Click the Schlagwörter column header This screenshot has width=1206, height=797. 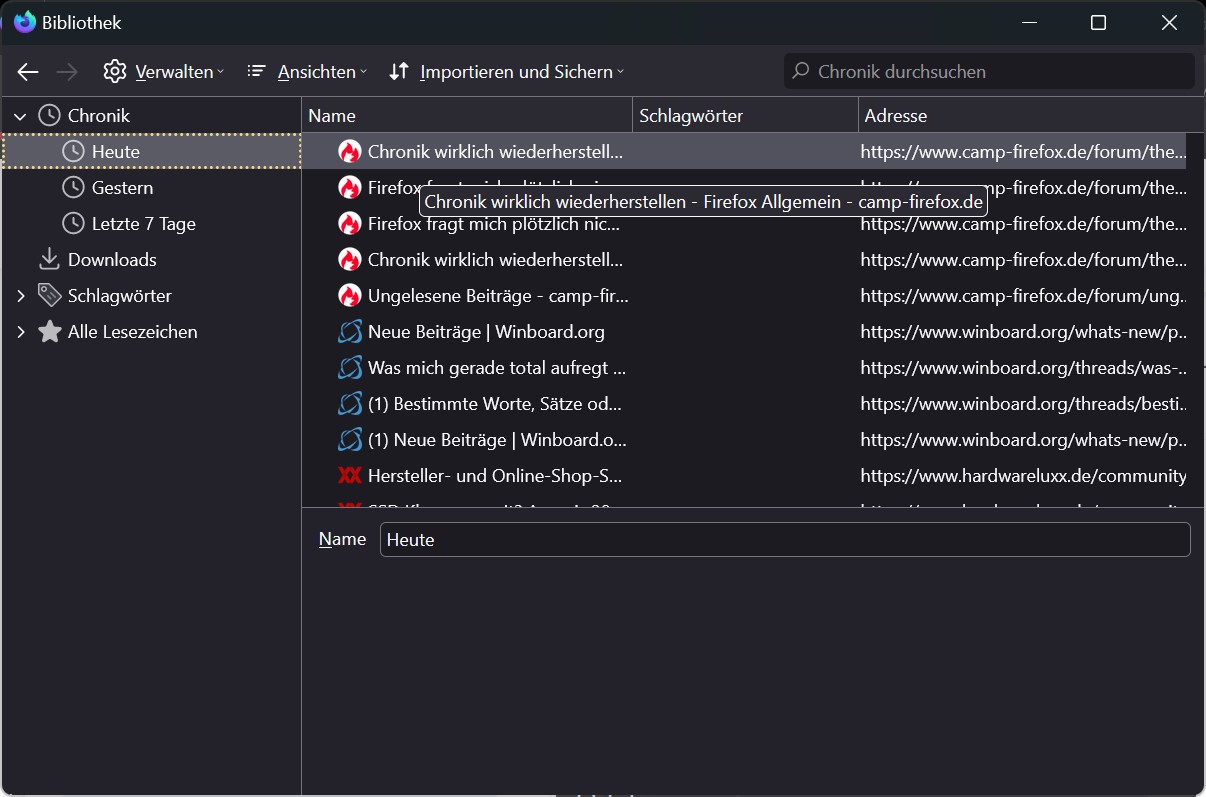coord(745,116)
